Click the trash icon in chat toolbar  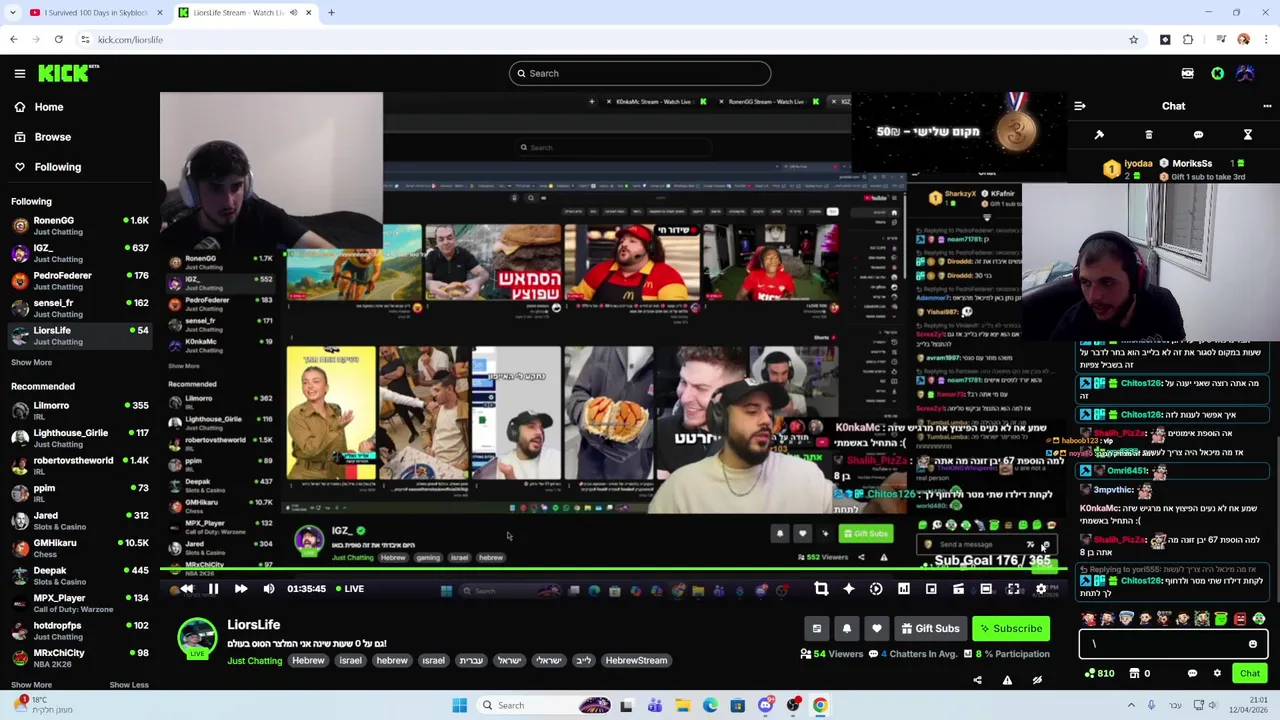tap(1149, 135)
